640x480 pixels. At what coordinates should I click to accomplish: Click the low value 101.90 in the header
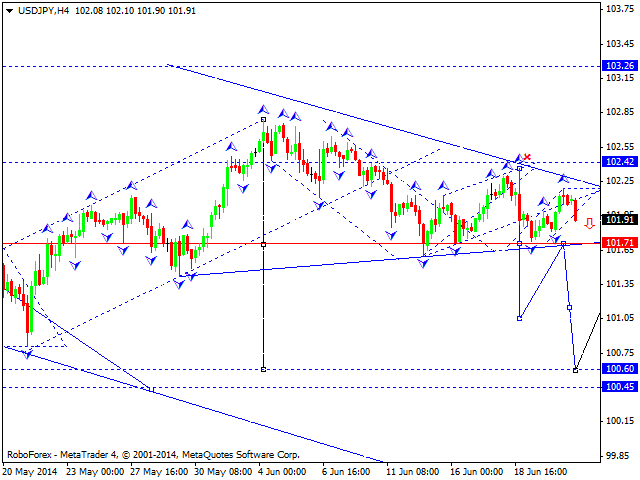tap(151, 11)
